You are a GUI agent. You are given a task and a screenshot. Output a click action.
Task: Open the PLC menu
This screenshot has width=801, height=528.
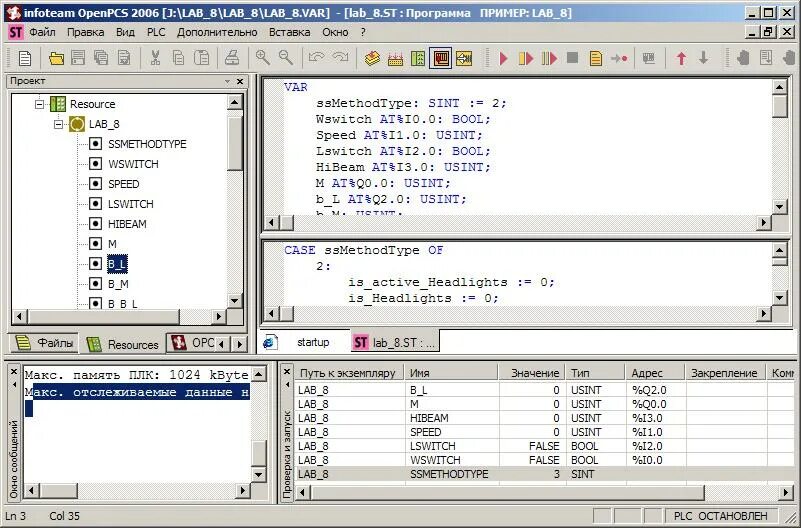coord(156,32)
